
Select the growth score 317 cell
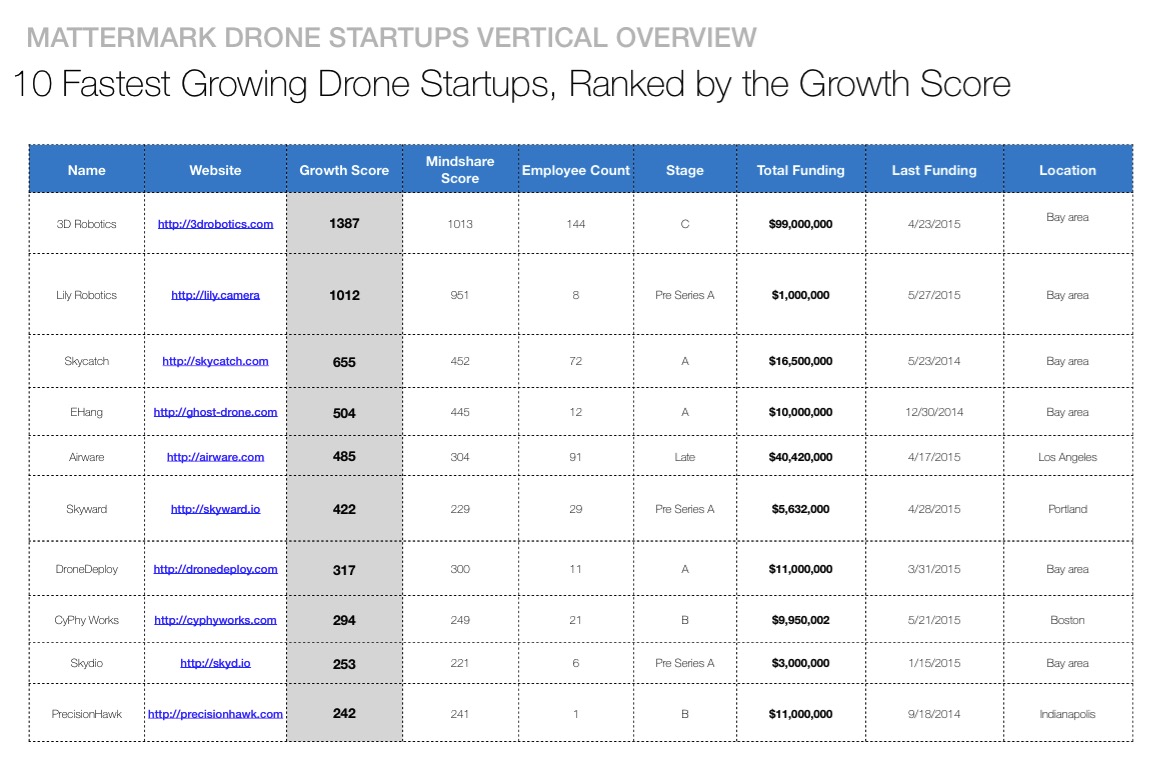pos(345,570)
